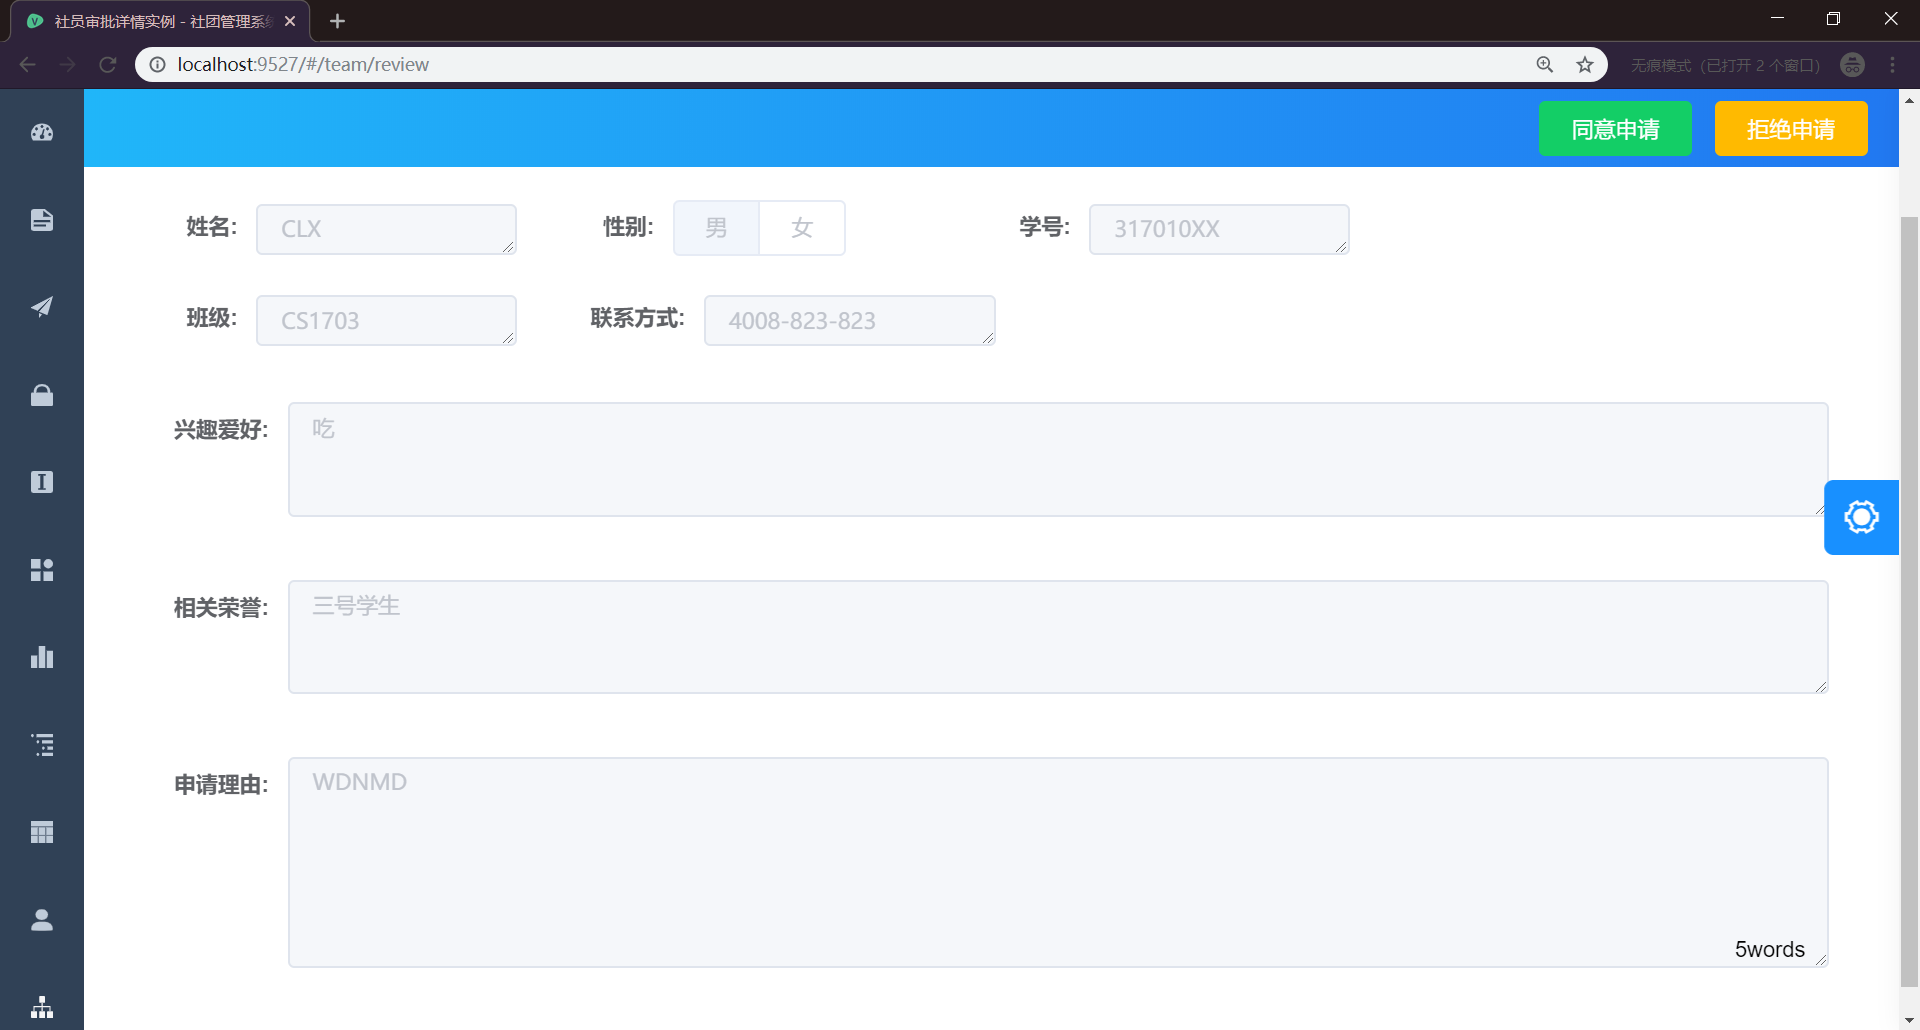Viewport: 1920px width, 1030px height.
Task: View site information icon in address bar
Action: (x=157, y=64)
